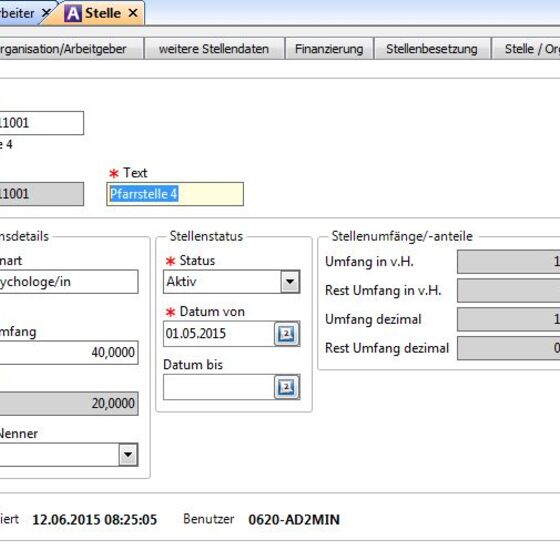Open the Stelle / Org tab
The width and height of the screenshot is (560, 560).
526,49
